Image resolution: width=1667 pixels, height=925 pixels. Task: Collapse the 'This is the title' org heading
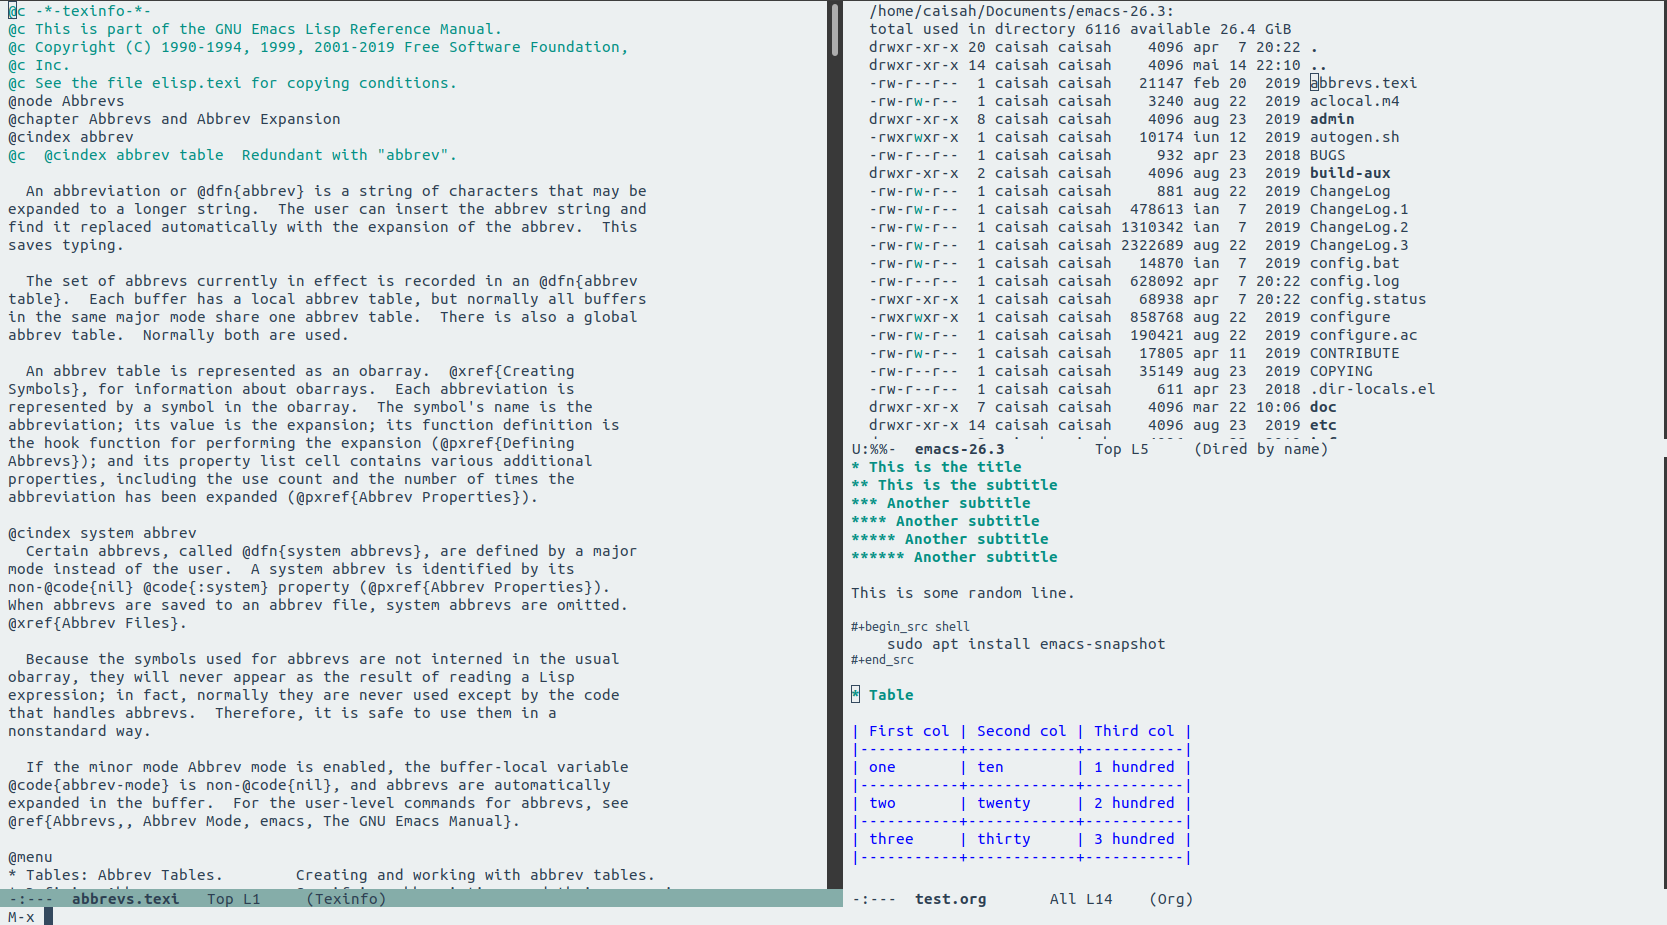pos(936,467)
